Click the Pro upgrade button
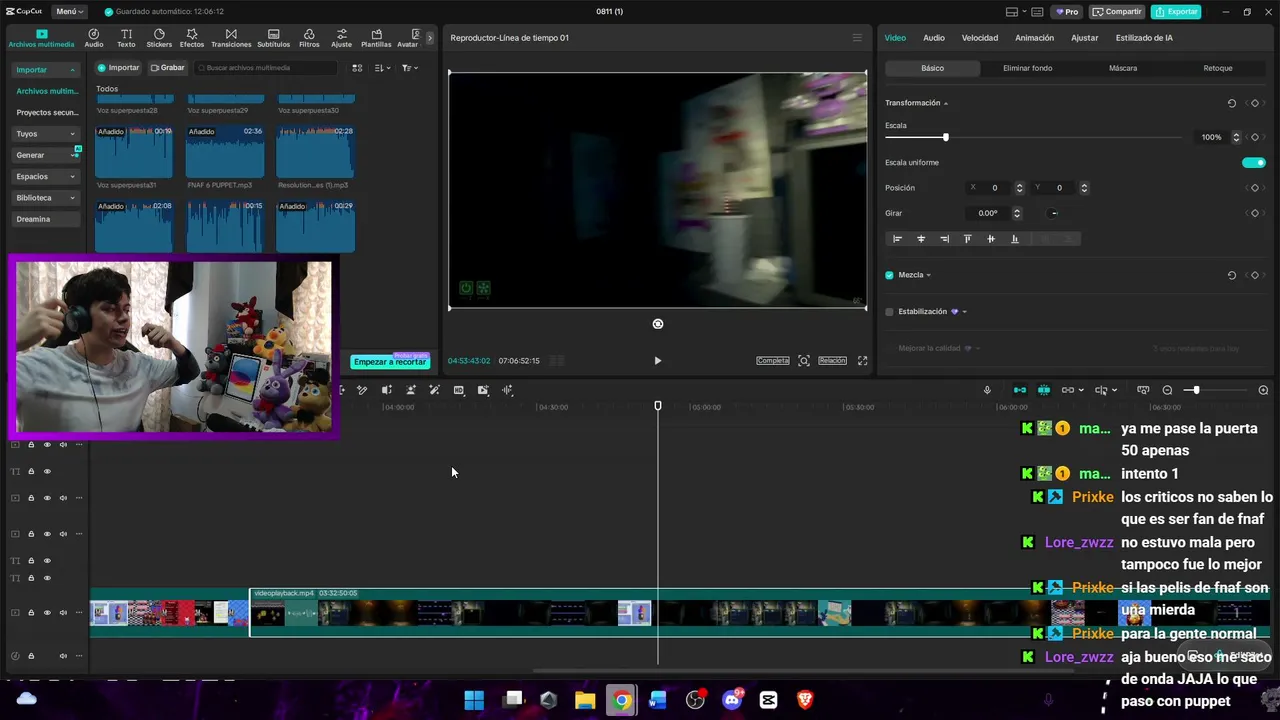The width and height of the screenshot is (1280, 720). (1067, 12)
